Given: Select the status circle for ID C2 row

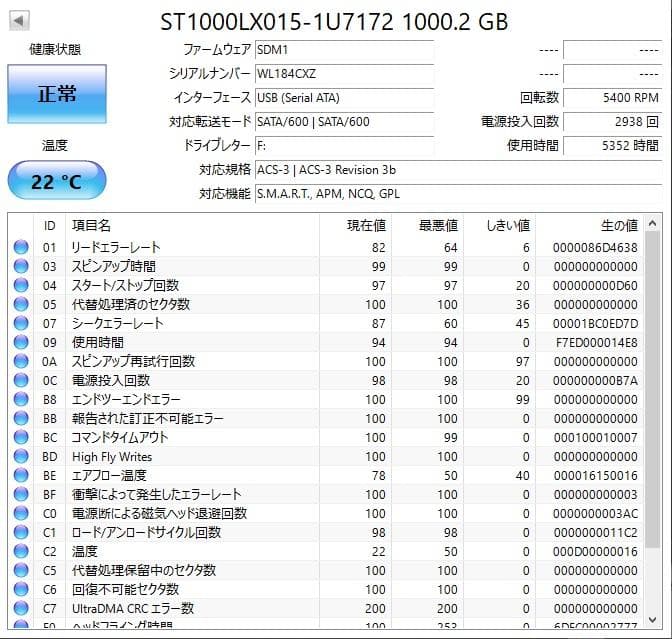Looking at the screenshot, I should 21,551.
